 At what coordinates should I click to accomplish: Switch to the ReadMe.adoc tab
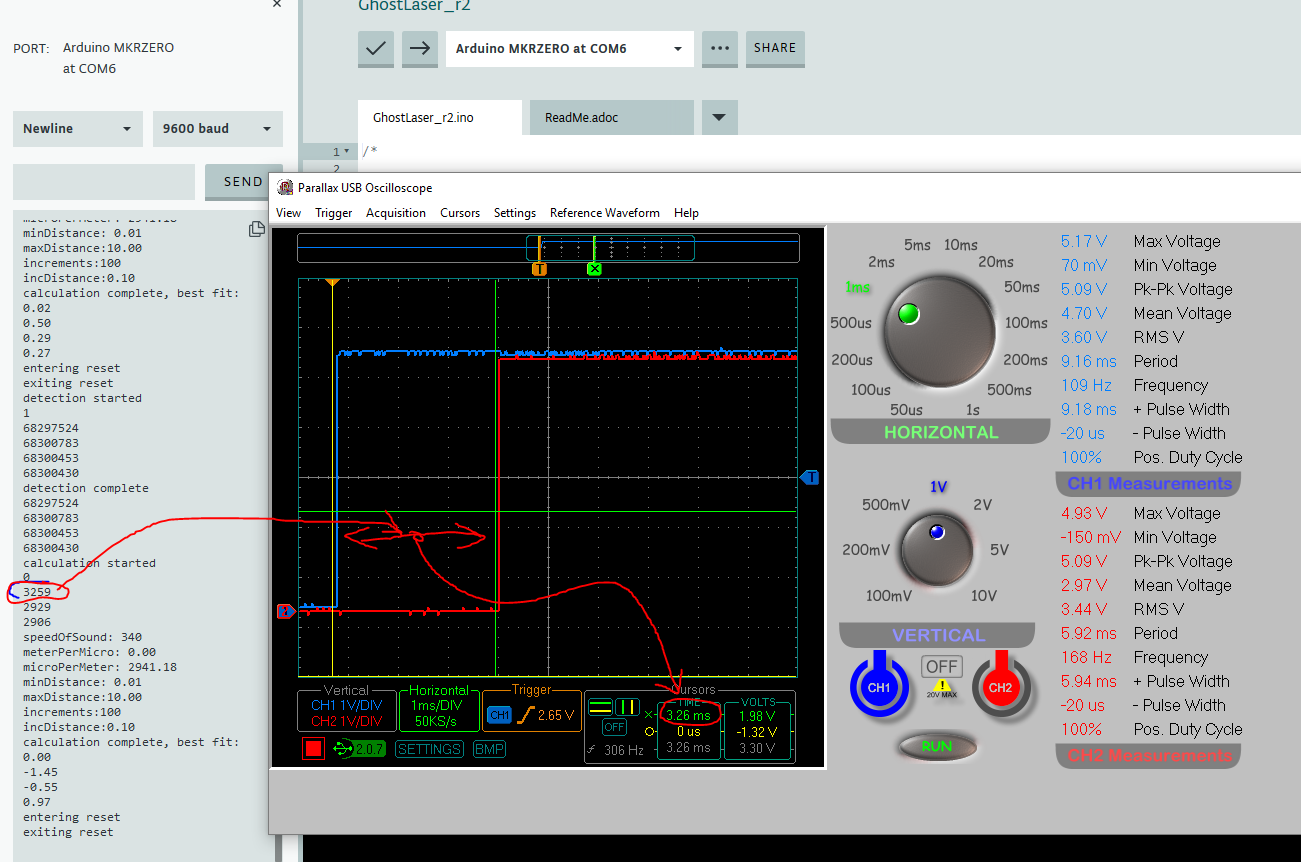[x=611, y=118]
